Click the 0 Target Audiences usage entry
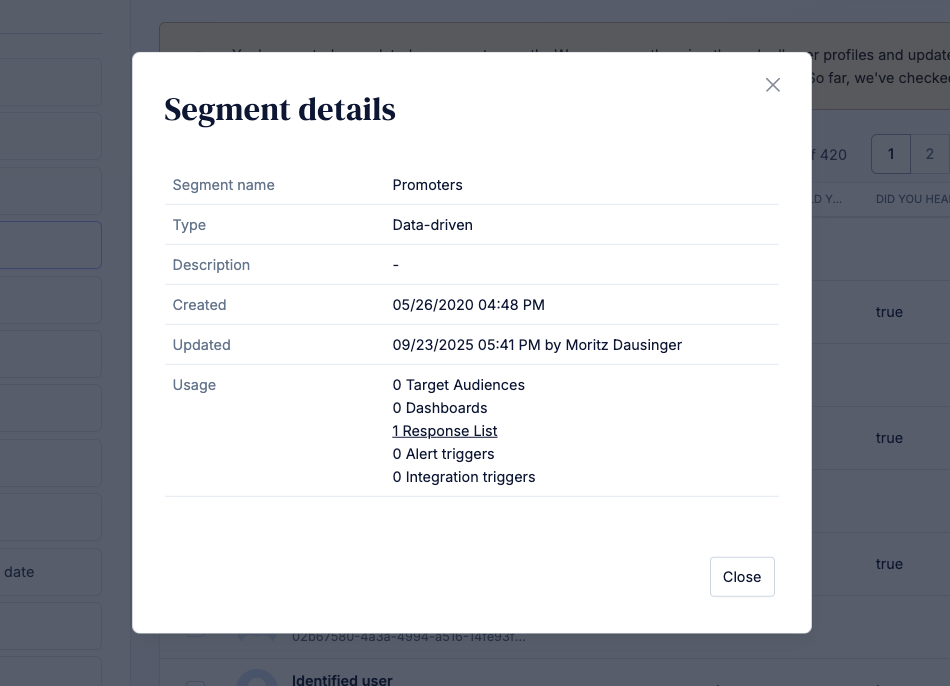This screenshot has width=950, height=686. [x=458, y=385]
